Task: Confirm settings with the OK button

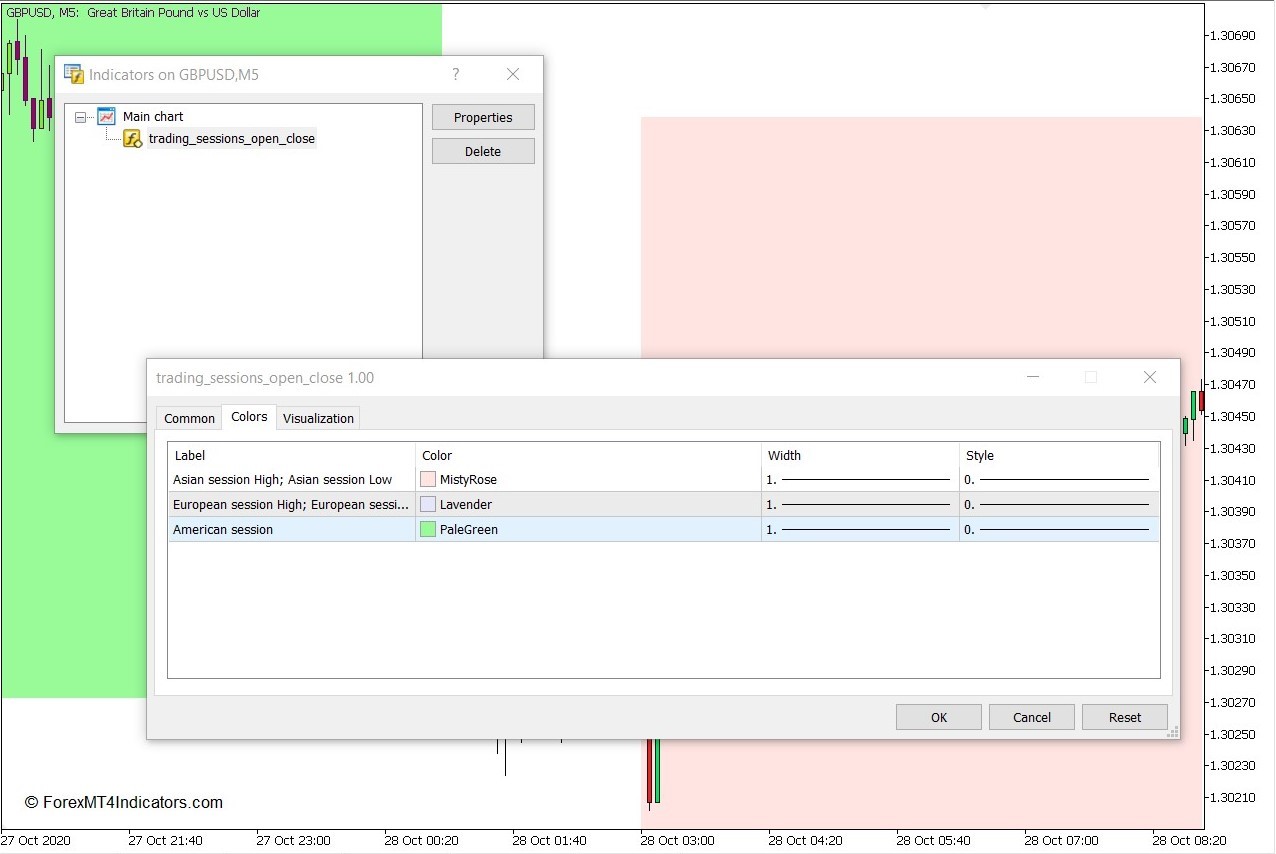Action: pyautogui.click(x=939, y=717)
